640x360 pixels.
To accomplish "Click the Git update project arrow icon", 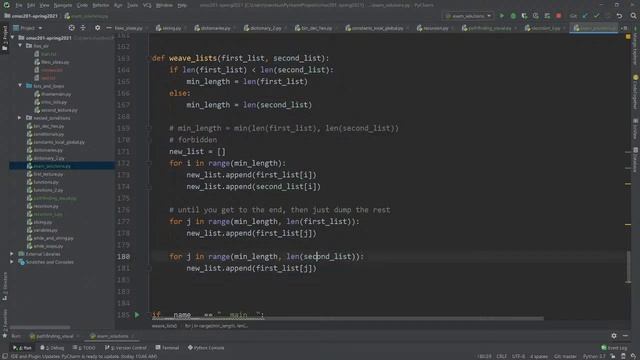I will pos(585,16).
